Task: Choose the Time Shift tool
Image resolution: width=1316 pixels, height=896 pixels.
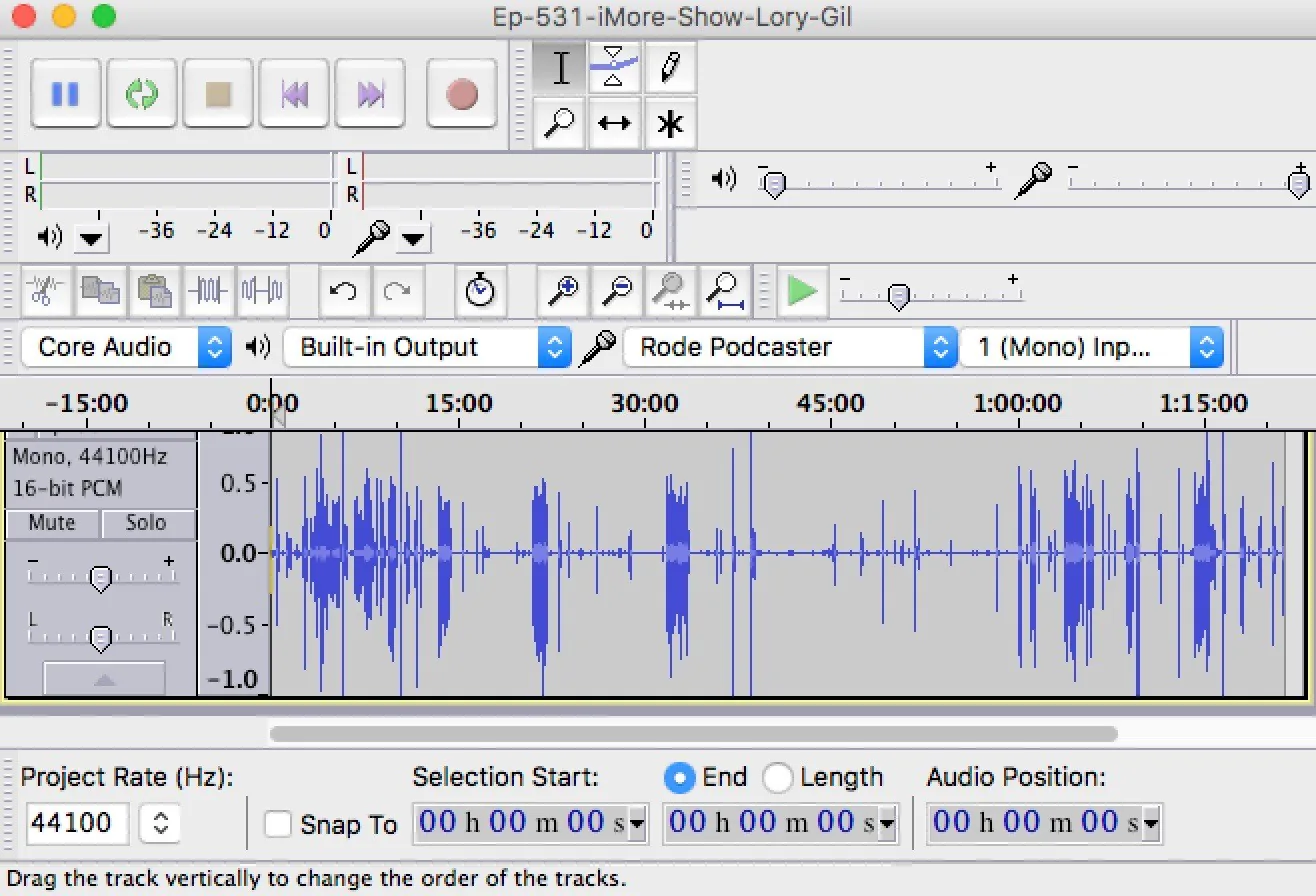Action: (x=614, y=123)
